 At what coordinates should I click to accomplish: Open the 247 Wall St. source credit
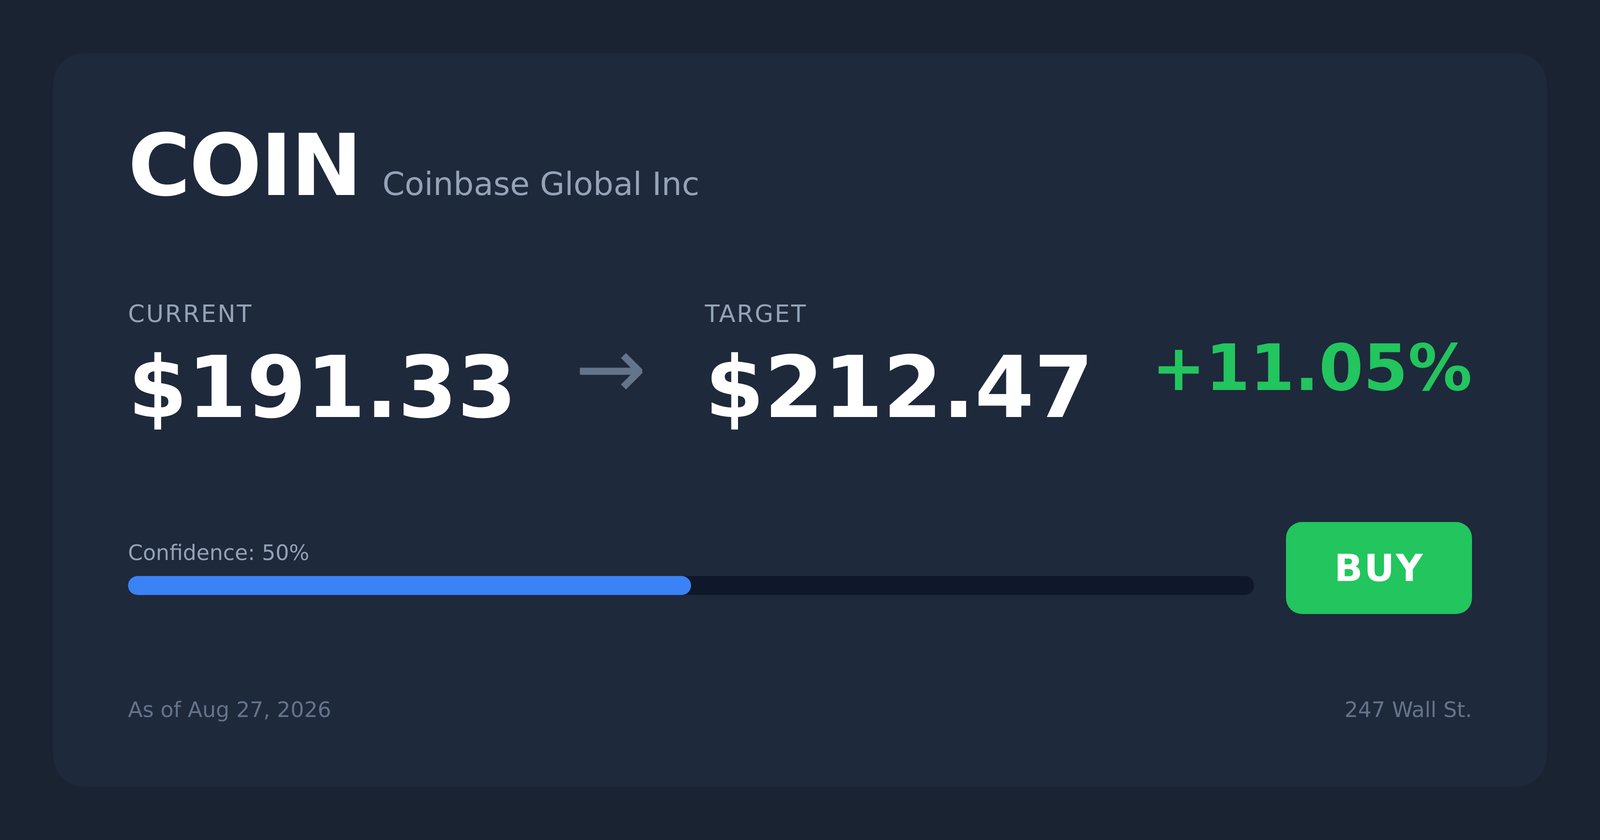pos(1408,710)
